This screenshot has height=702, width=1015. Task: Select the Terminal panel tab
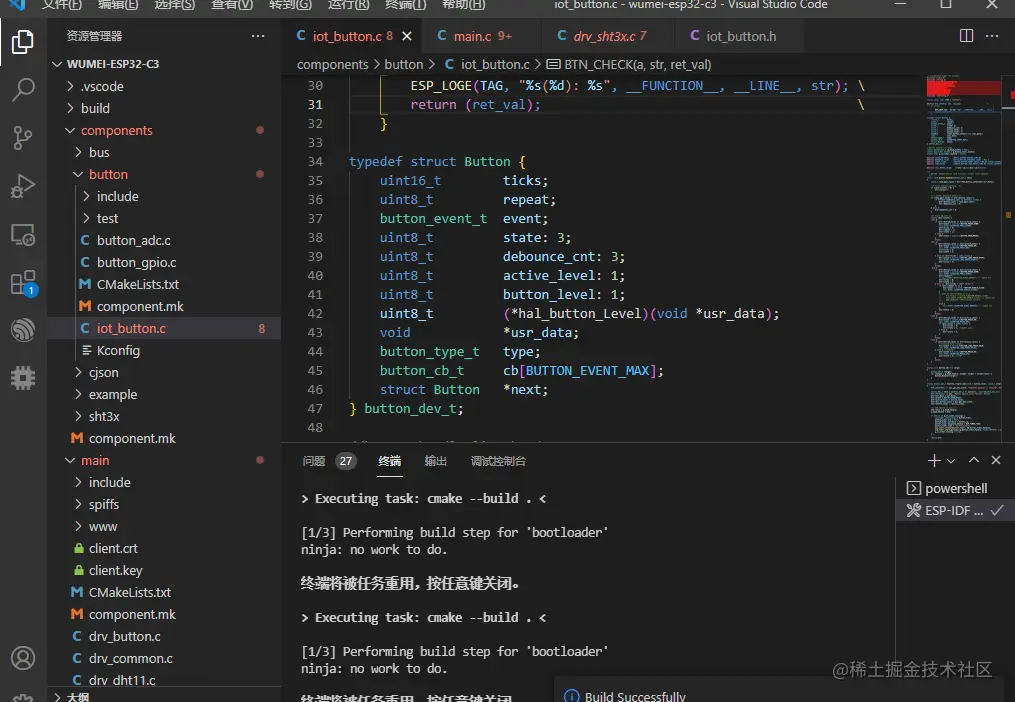tap(390, 461)
